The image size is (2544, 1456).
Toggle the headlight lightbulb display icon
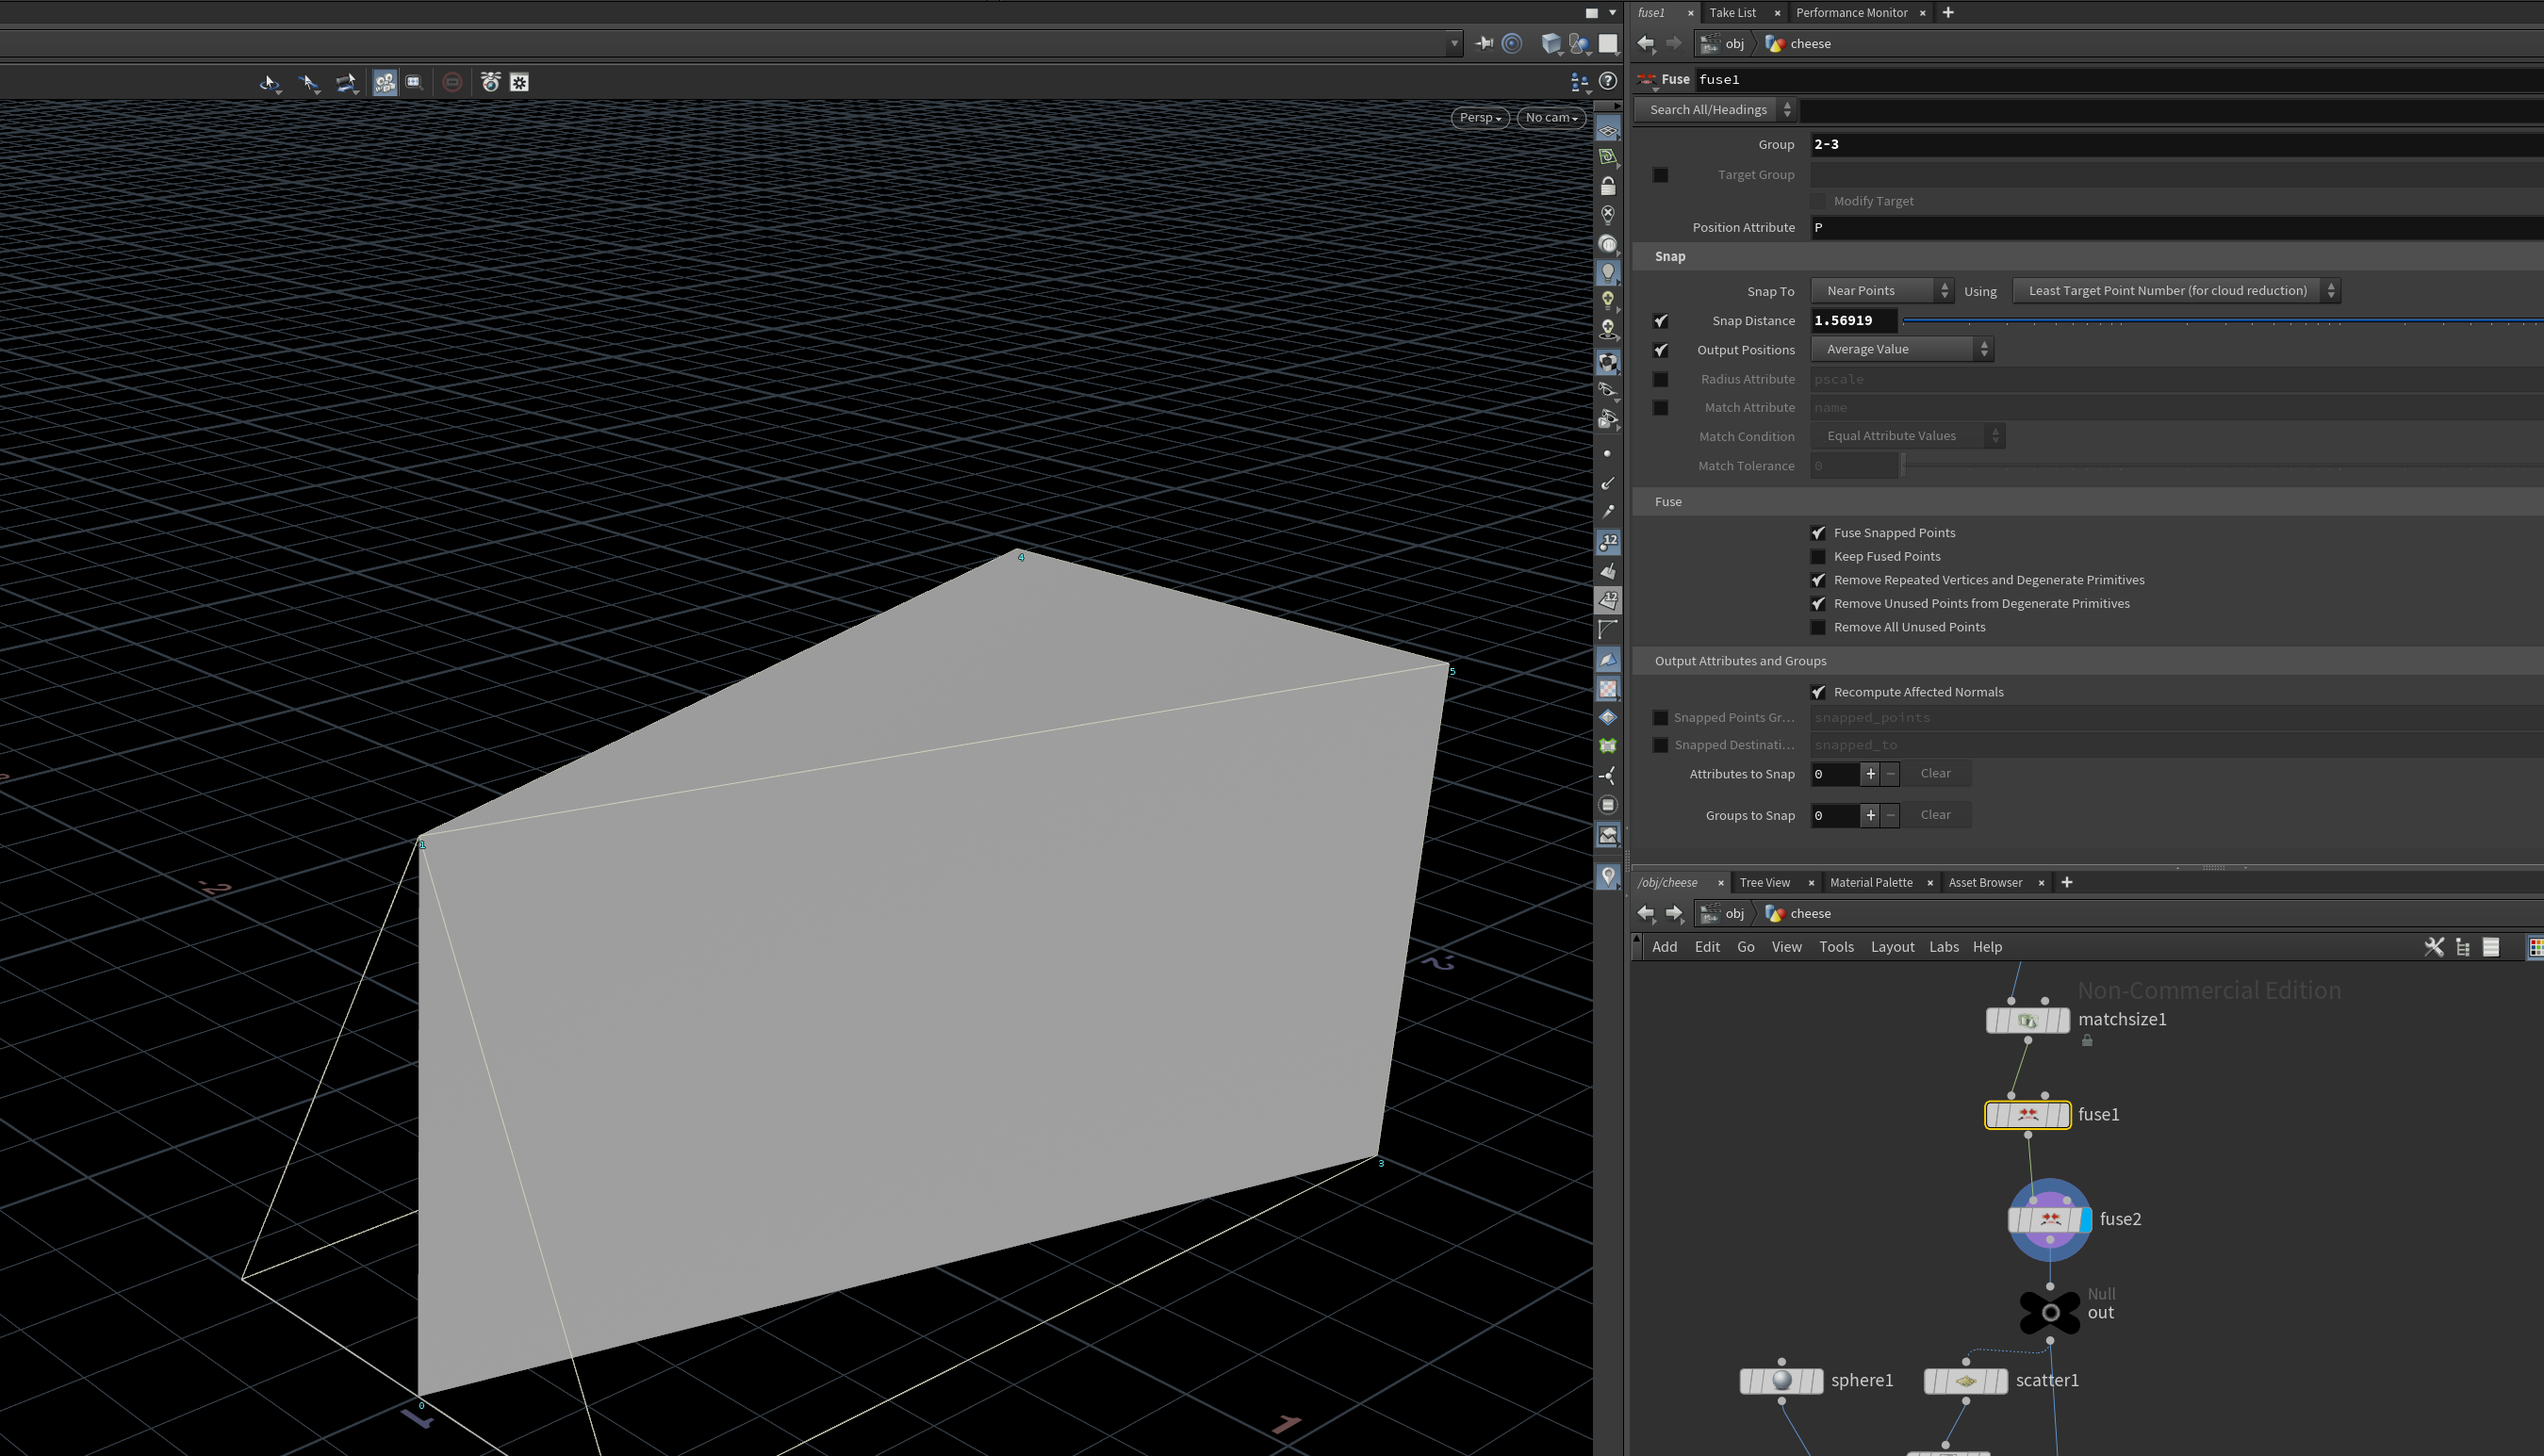[x=1608, y=272]
